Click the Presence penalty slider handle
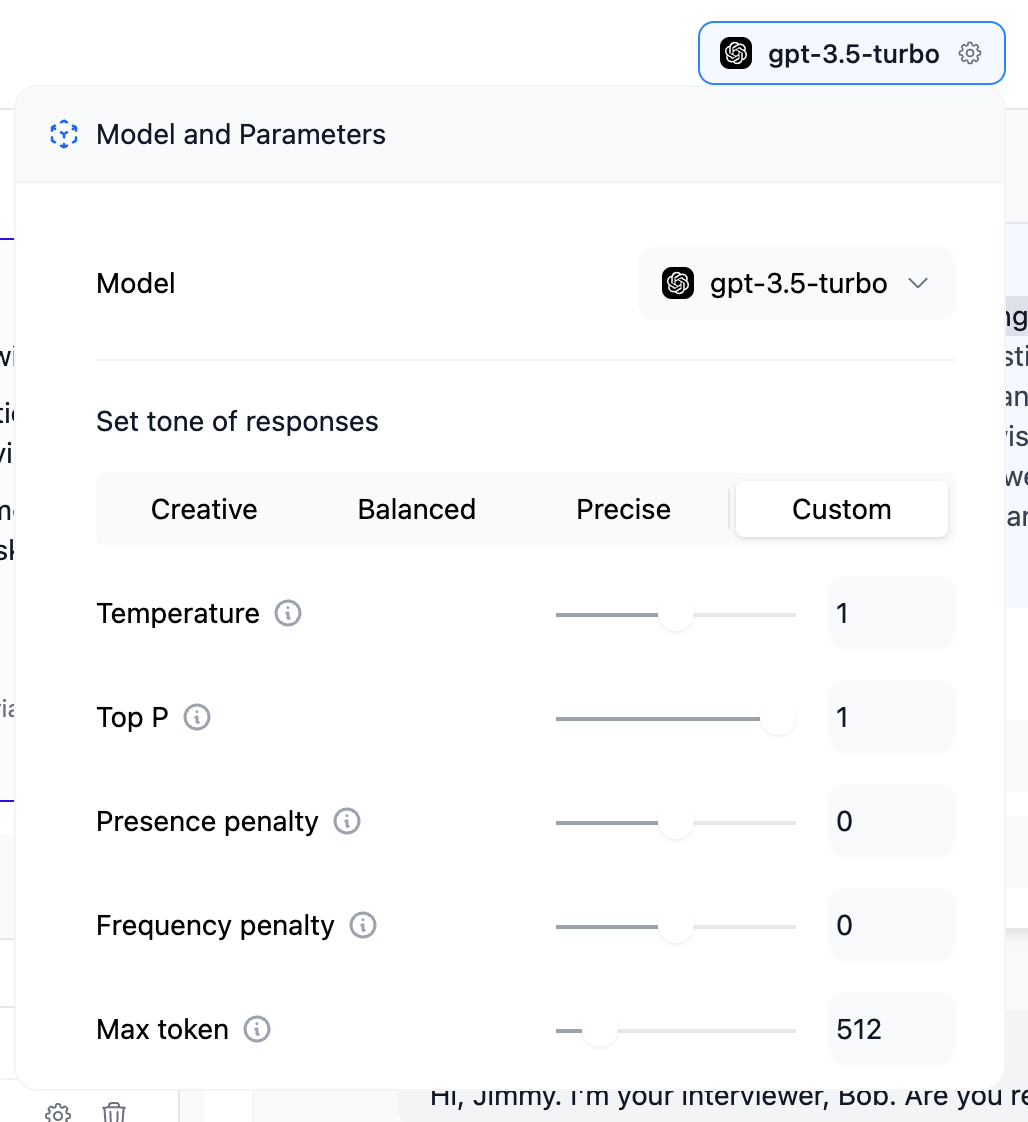 coord(675,823)
